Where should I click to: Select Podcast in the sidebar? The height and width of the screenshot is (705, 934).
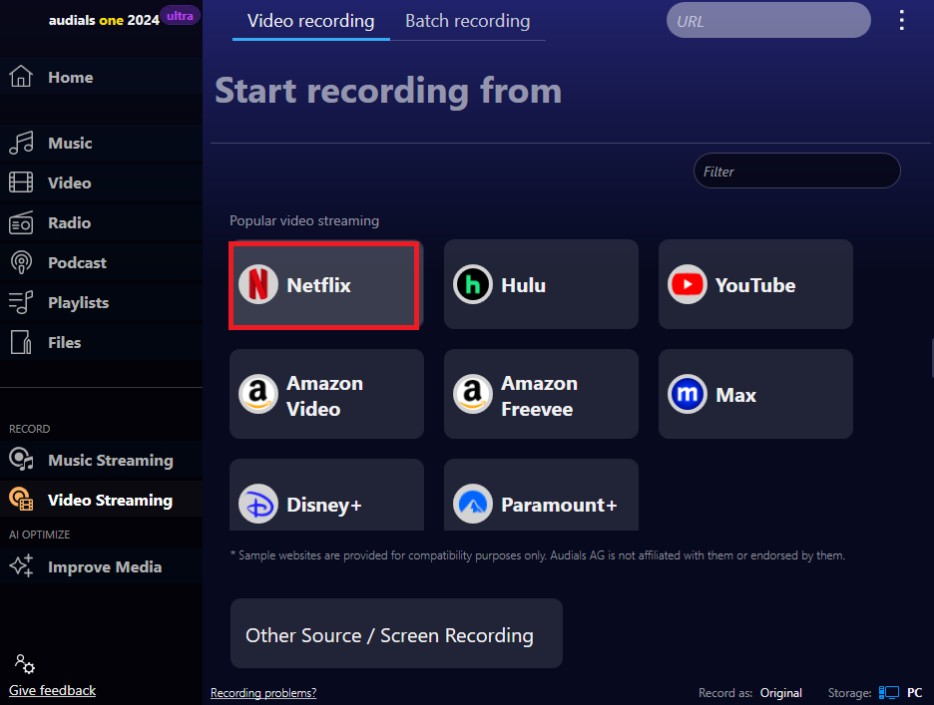coord(77,263)
